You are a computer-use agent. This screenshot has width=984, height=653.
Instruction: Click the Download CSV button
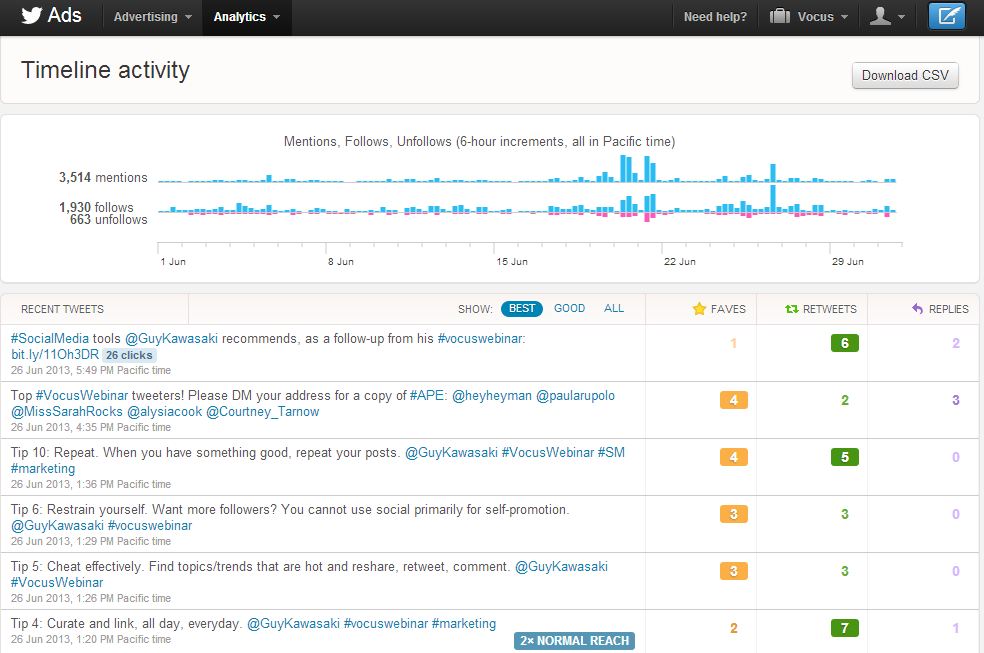905,75
